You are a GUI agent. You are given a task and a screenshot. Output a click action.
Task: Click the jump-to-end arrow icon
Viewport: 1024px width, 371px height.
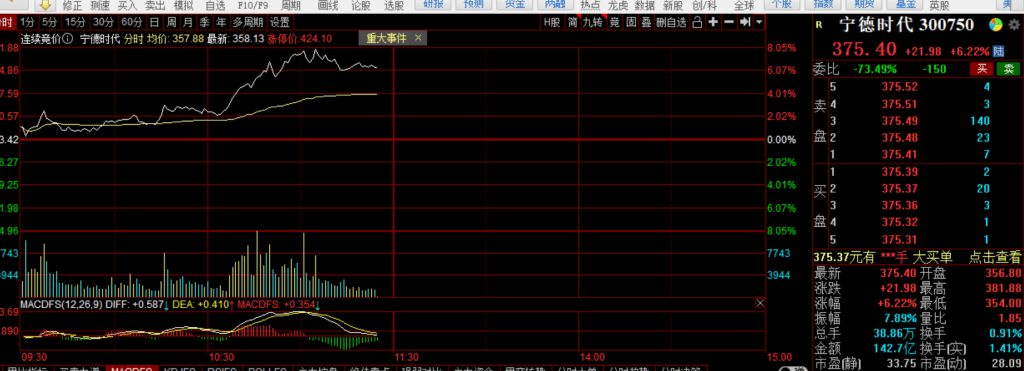pos(745,22)
